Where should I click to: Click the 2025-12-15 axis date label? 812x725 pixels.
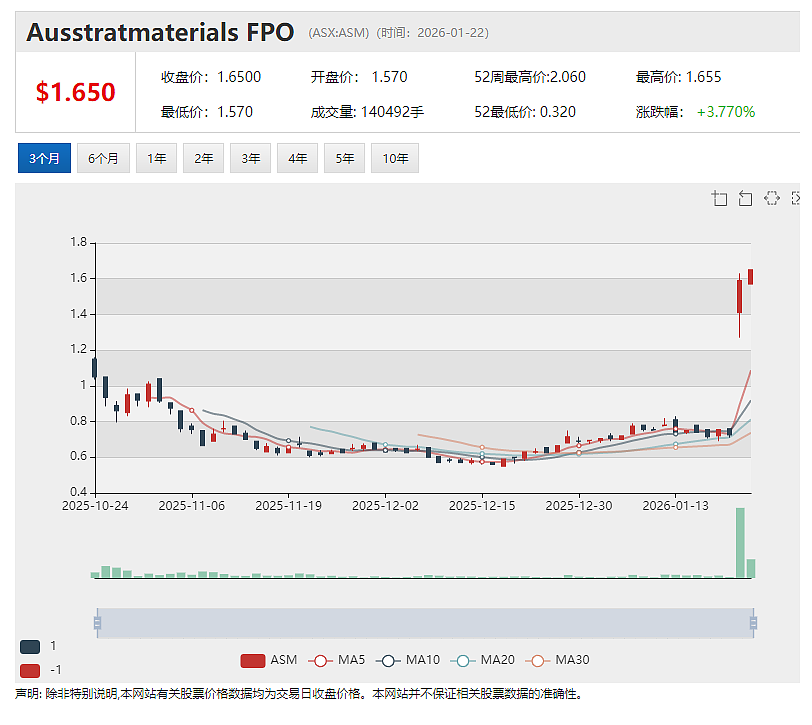point(482,506)
